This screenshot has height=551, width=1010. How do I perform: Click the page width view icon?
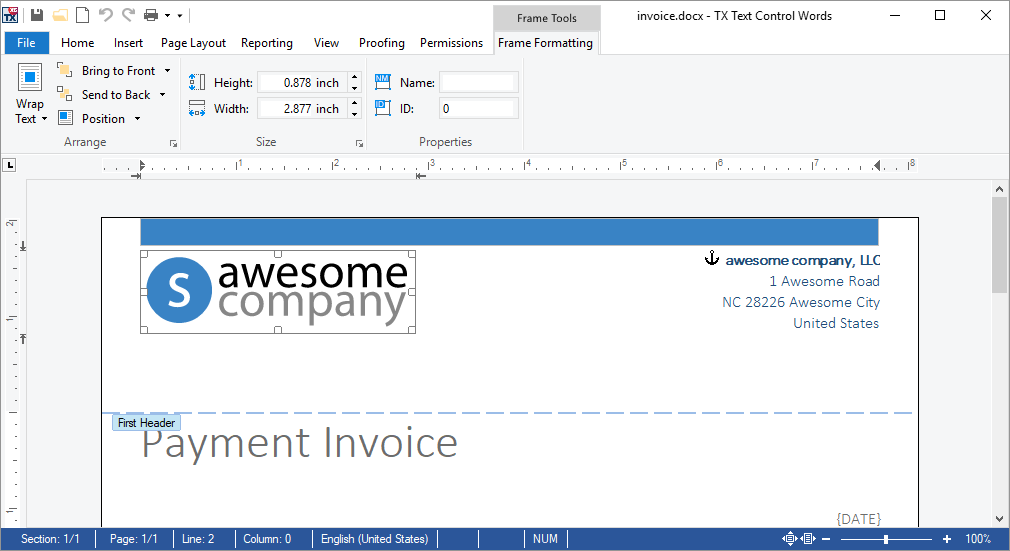(808, 539)
